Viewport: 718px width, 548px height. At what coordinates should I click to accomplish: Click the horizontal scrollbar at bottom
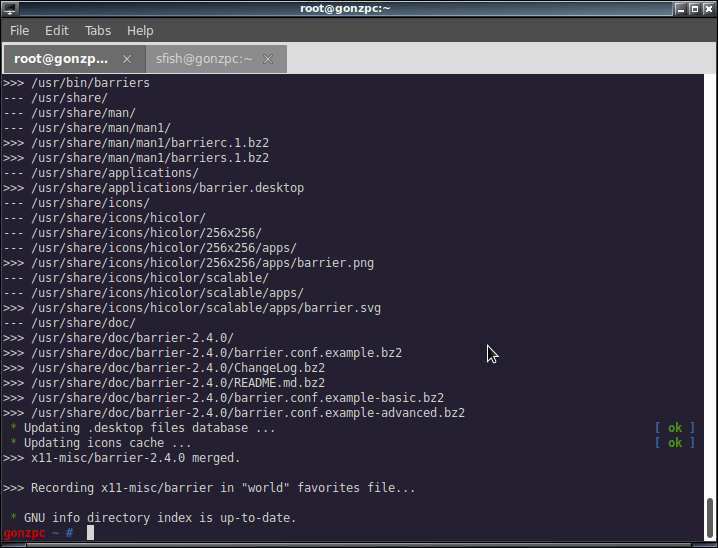[x=357, y=545]
